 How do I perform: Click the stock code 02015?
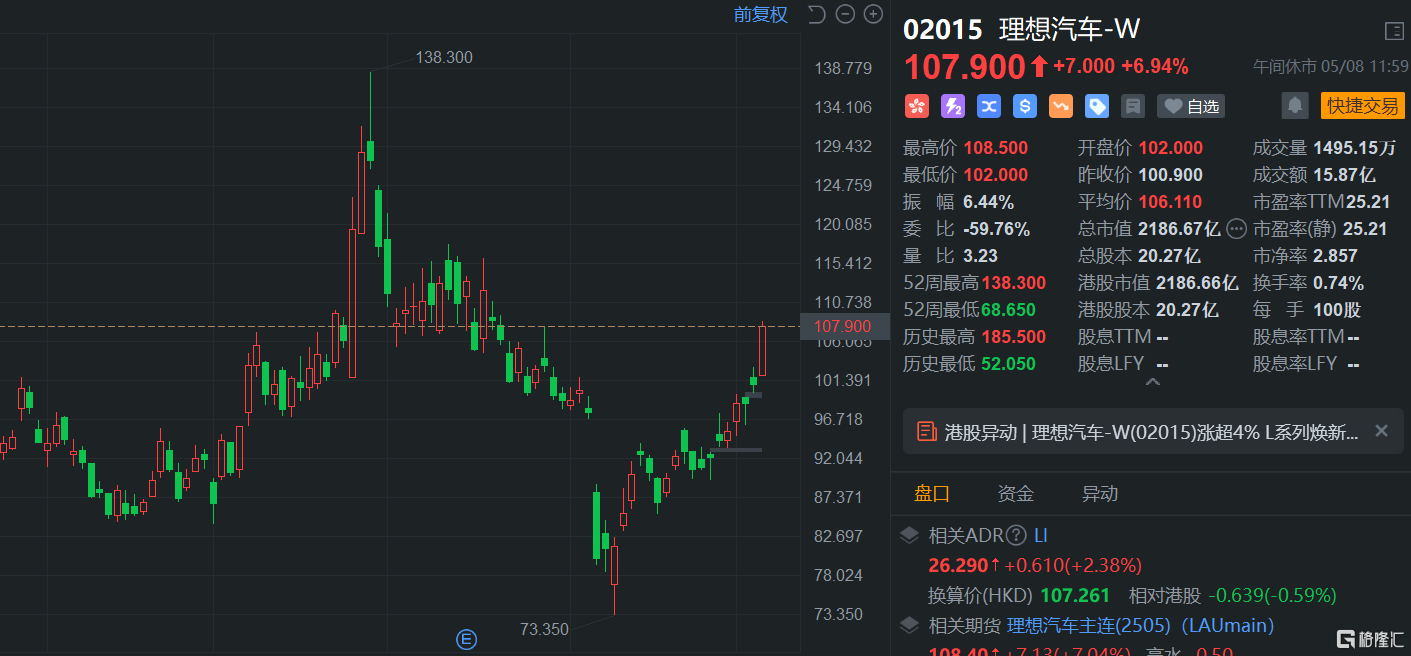tap(942, 29)
